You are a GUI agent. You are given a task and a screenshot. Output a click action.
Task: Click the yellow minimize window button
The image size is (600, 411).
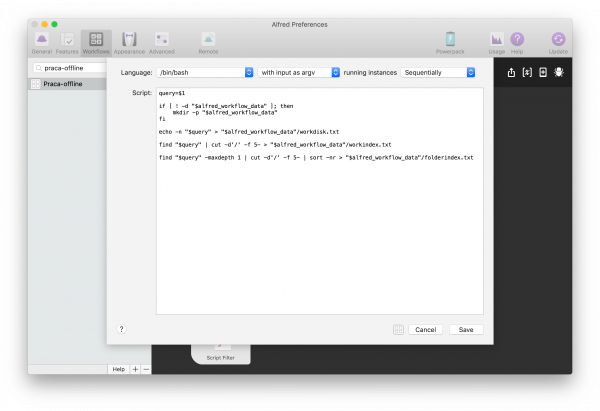coord(44,24)
